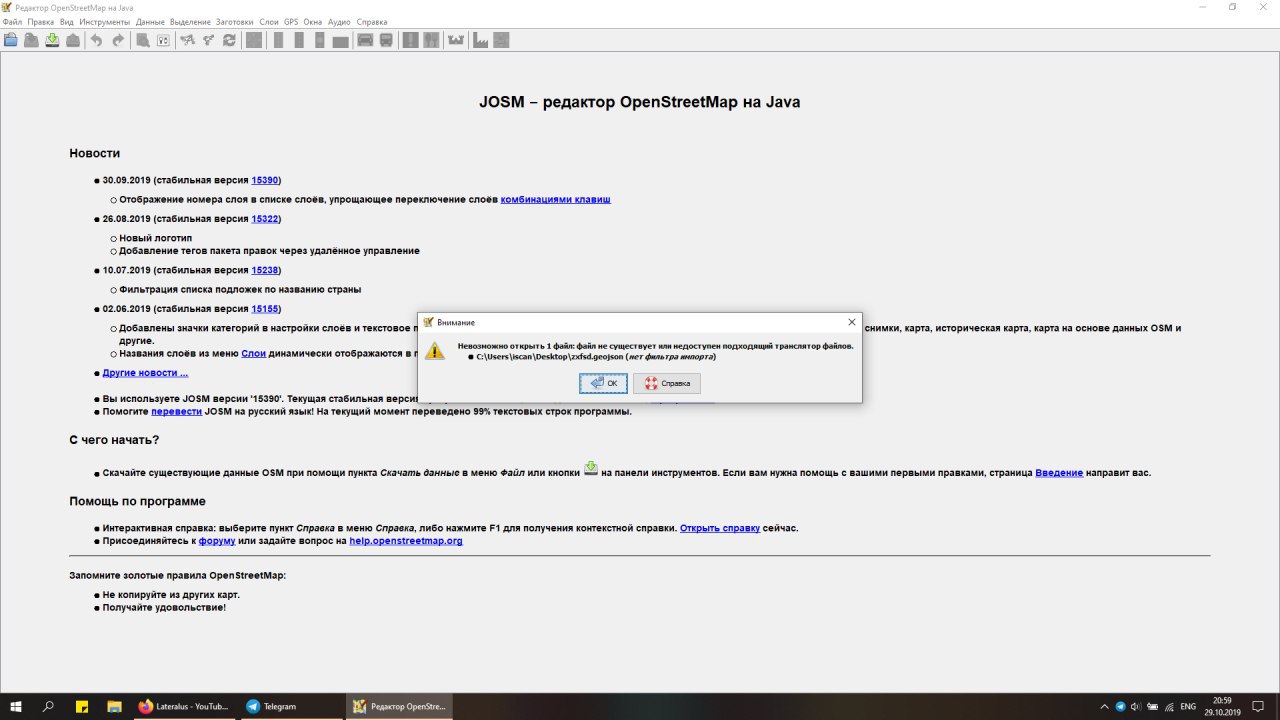Open the Другие новости link
The height and width of the screenshot is (720, 1280).
coord(145,373)
